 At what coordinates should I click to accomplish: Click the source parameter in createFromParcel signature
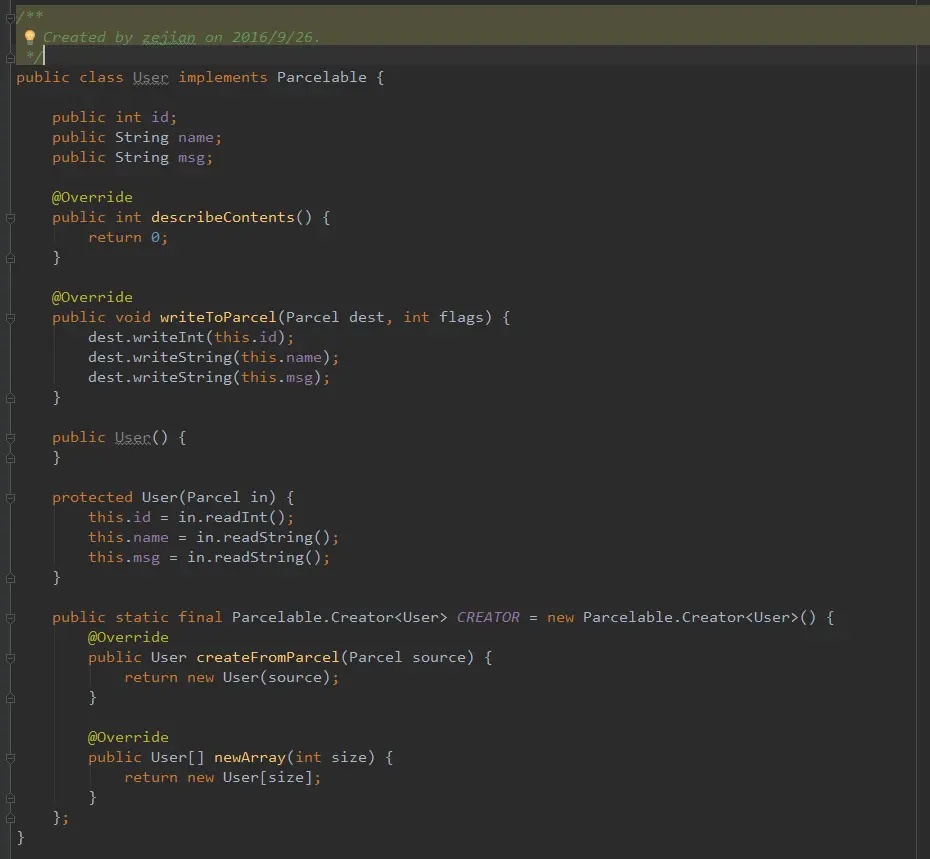tap(439, 658)
